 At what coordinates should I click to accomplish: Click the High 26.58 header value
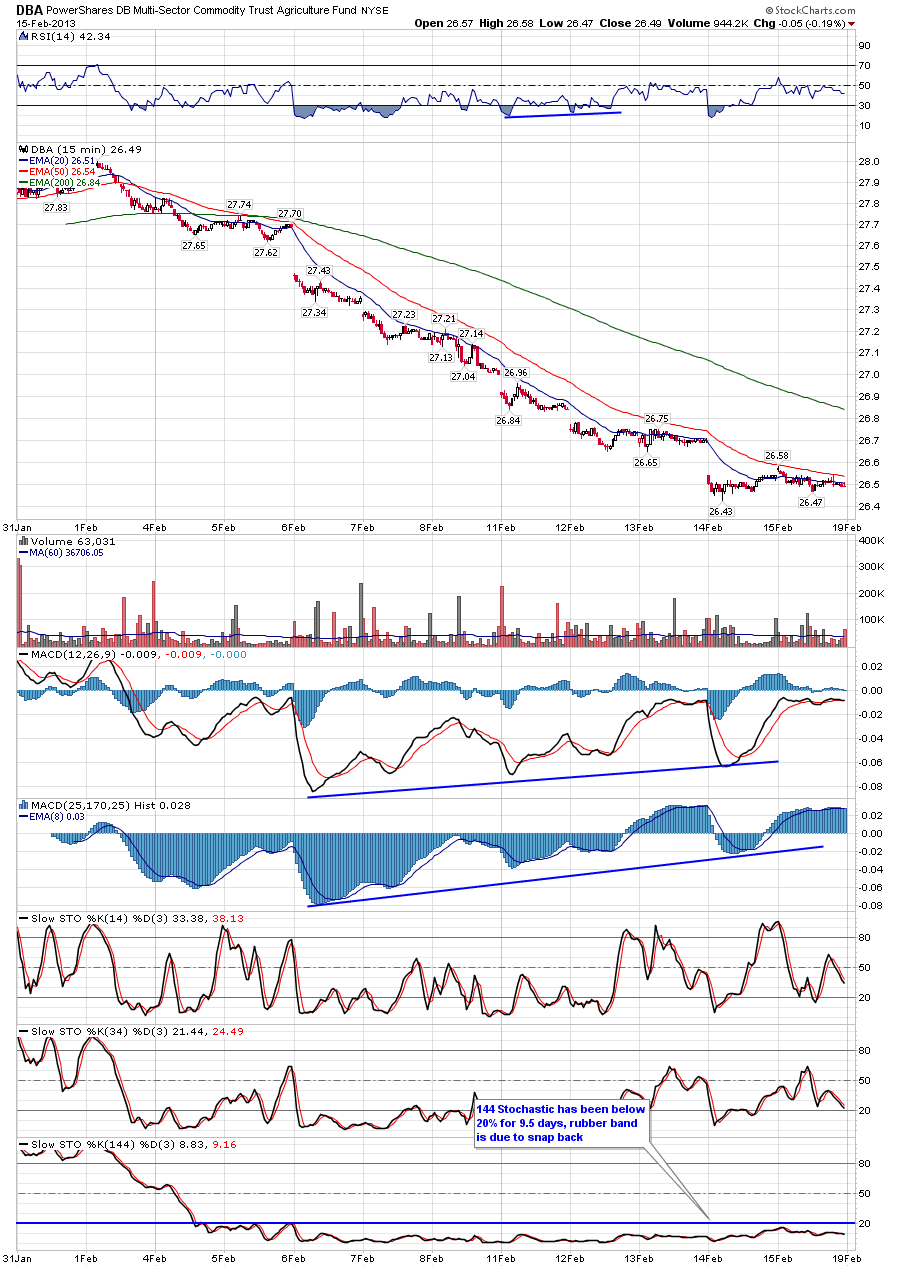[x=508, y=23]
